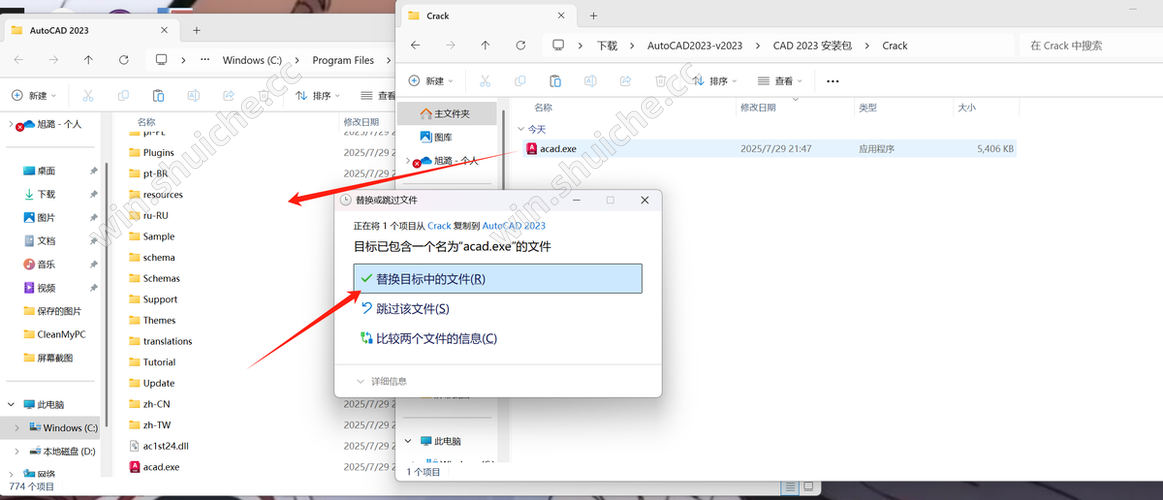Click Program Files in AutoCAD 2023 breadcrumb

tap(343, 60)
